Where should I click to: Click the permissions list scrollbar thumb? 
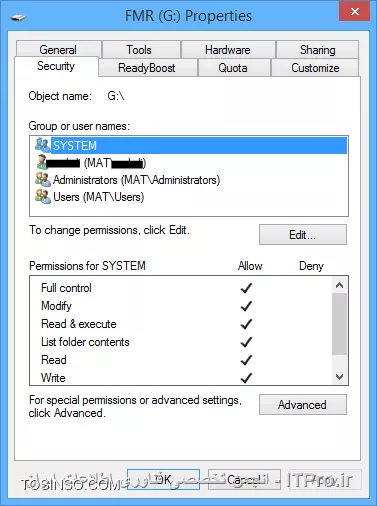click(339, 324)
